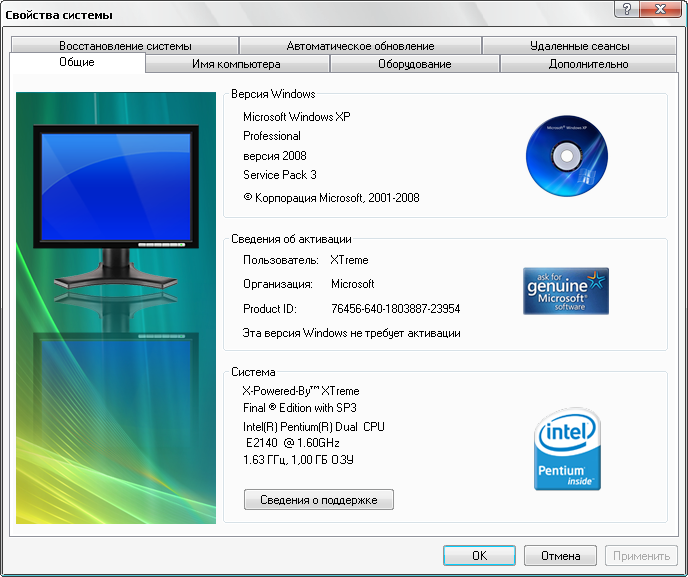Image resolution: width=688 pixels, height=577 pixels.
Task: Click the Intel Pentium inside logo
Action: [x=567, y=448]
